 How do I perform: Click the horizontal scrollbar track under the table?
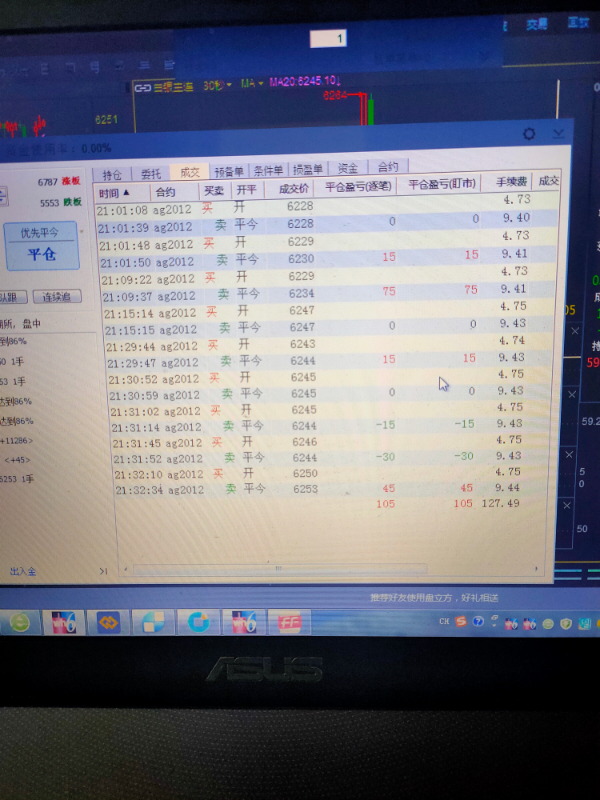click(280, 568)
